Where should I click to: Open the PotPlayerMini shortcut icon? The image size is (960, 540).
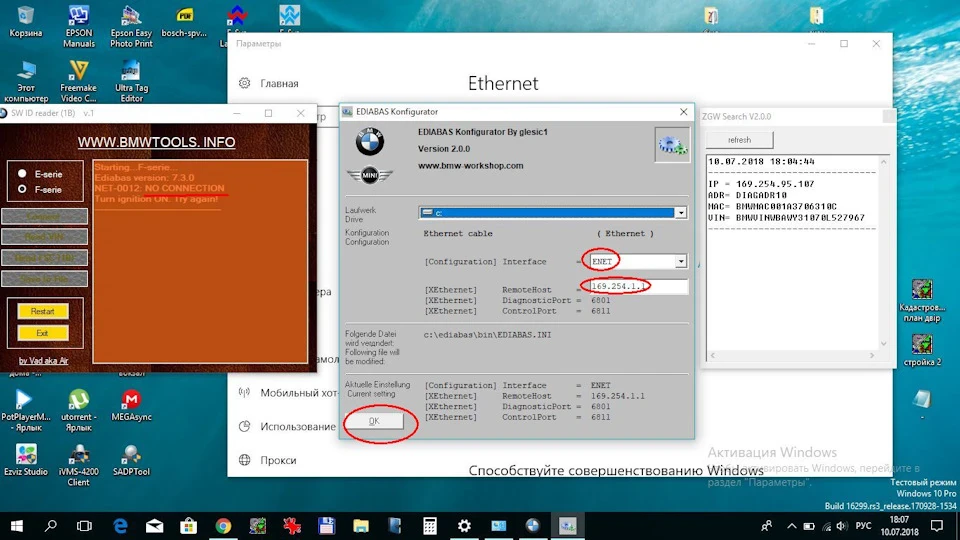(26, 410)
